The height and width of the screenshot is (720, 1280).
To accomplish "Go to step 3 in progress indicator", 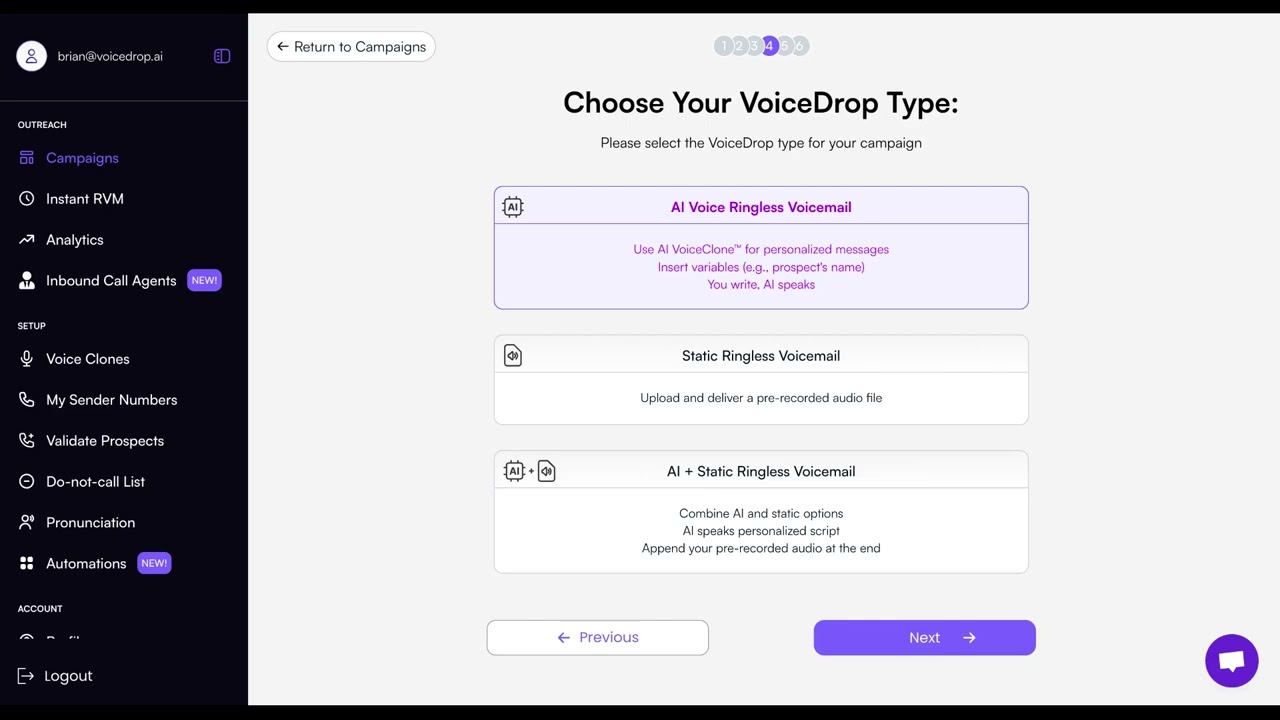I will [x=753, y=46].
